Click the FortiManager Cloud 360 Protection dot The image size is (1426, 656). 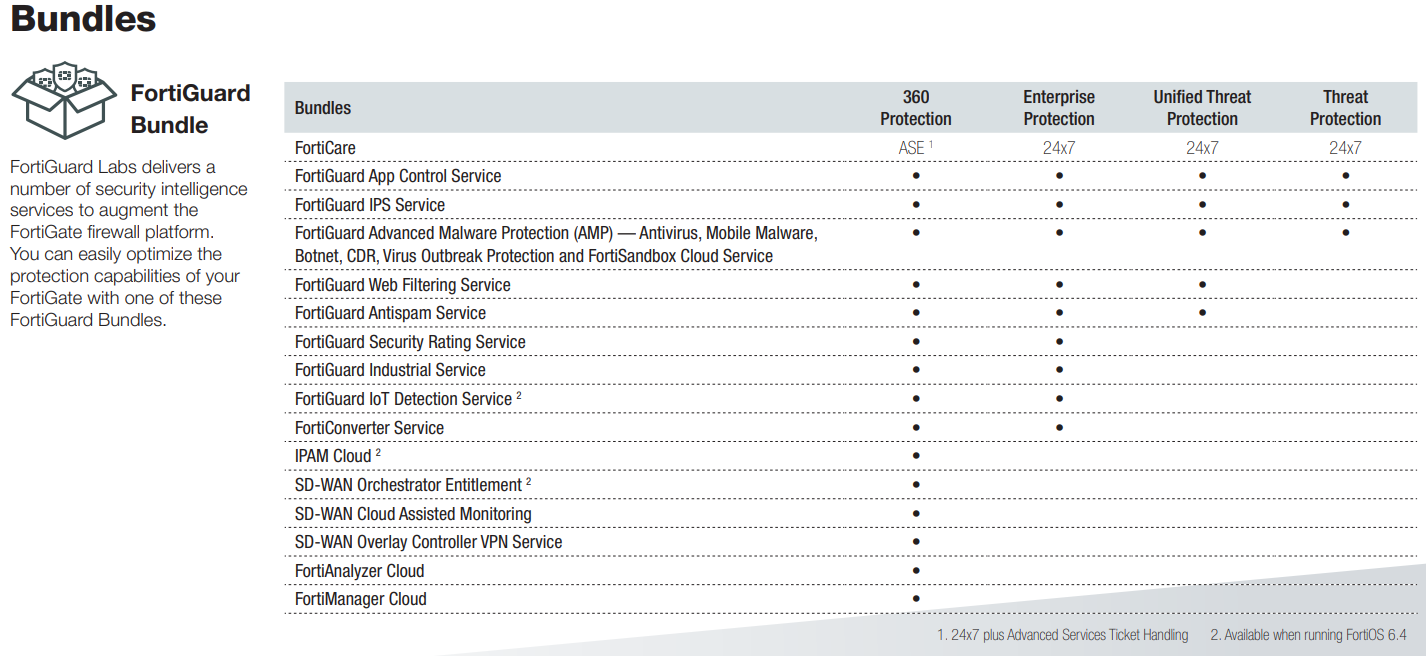pyautogui.click(x=916, y=599)
